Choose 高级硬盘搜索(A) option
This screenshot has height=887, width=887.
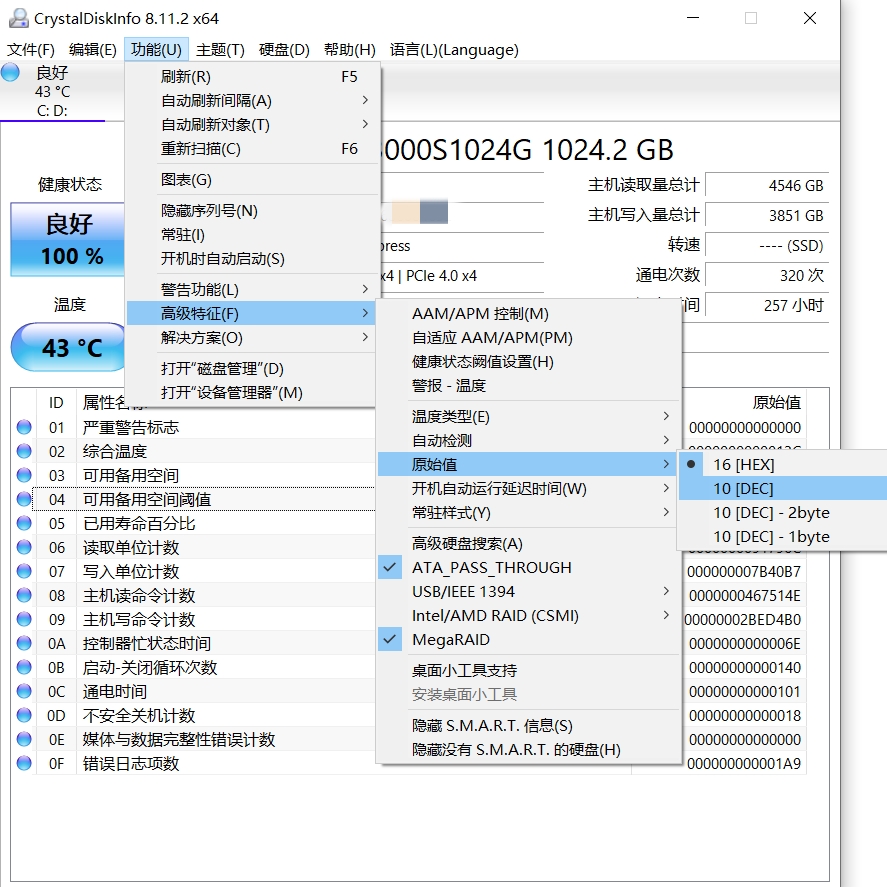(528, 544)
